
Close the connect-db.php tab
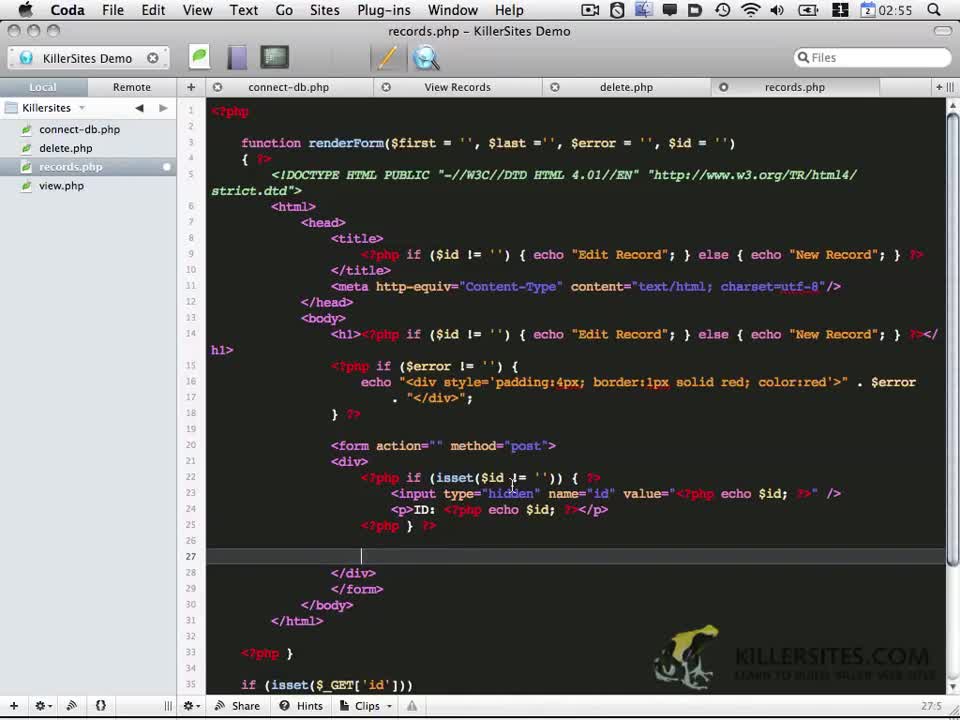217,87
